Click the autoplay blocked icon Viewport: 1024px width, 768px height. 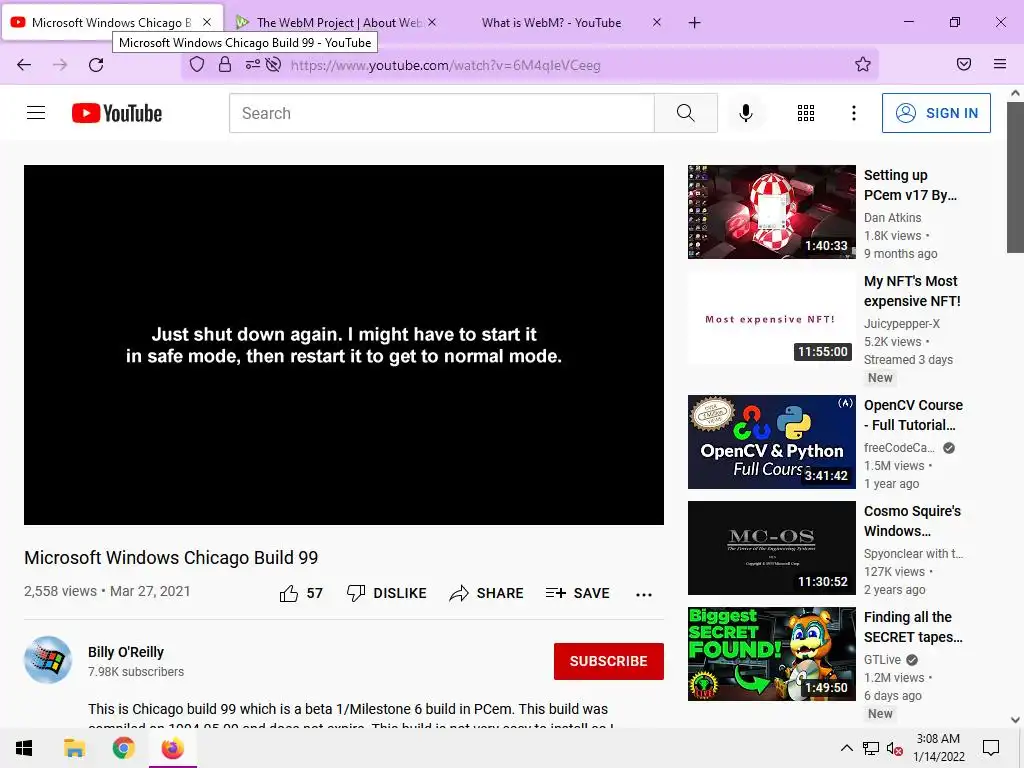273,64
